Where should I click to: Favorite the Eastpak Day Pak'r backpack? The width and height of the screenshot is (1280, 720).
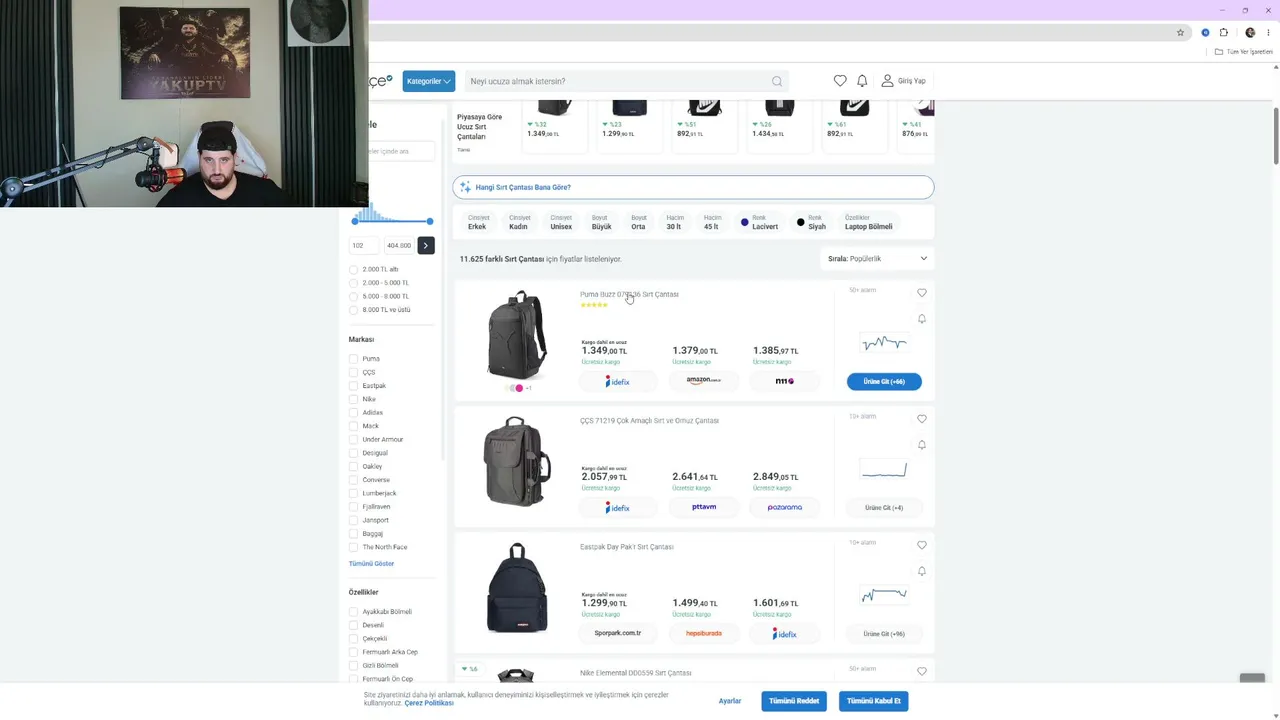coord(922,545)
